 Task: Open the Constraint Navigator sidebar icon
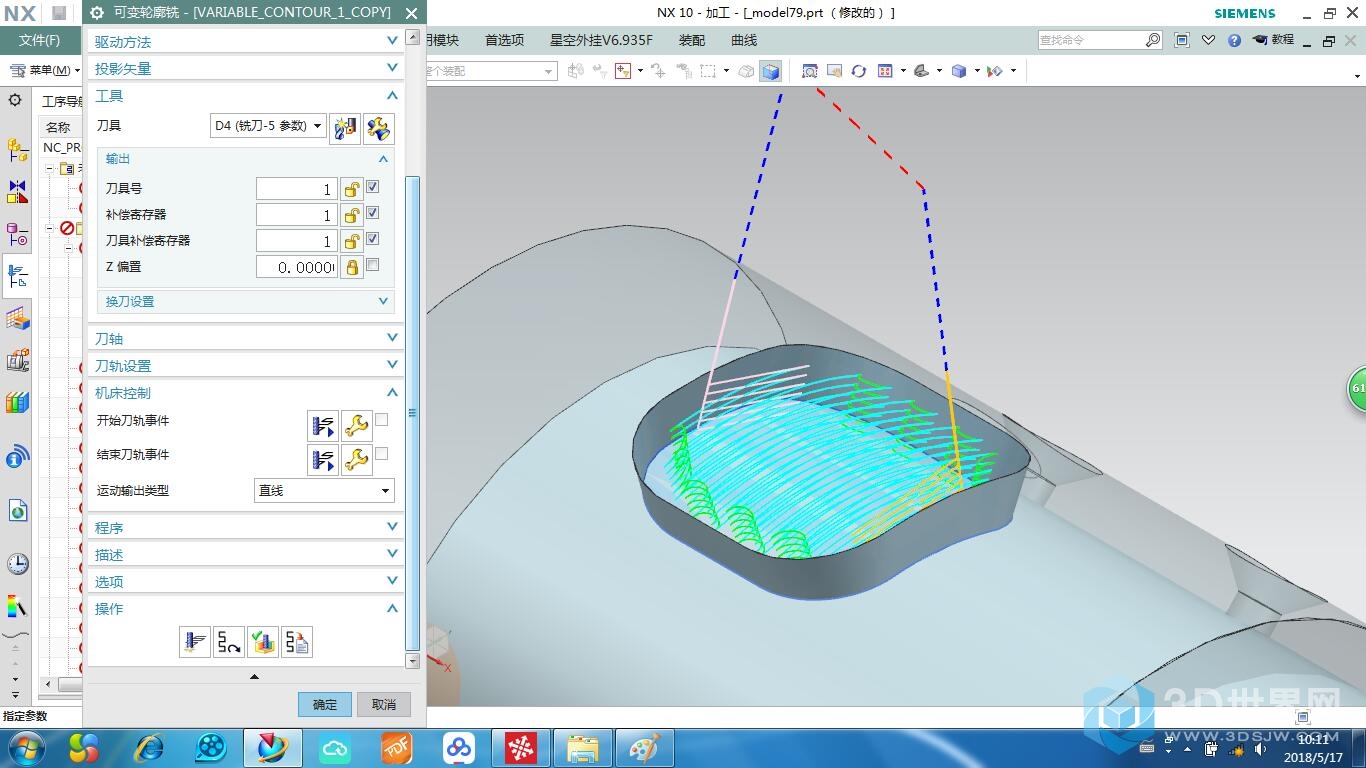click(18, 190)
